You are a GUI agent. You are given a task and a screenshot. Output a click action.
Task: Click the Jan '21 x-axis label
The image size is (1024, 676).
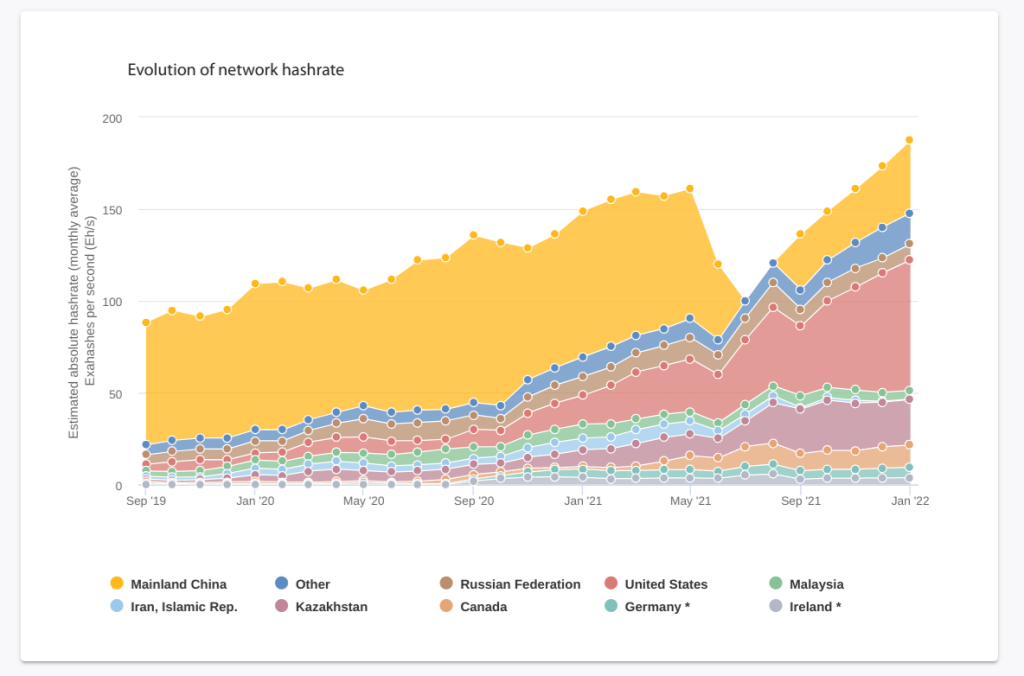pos(583,501)
